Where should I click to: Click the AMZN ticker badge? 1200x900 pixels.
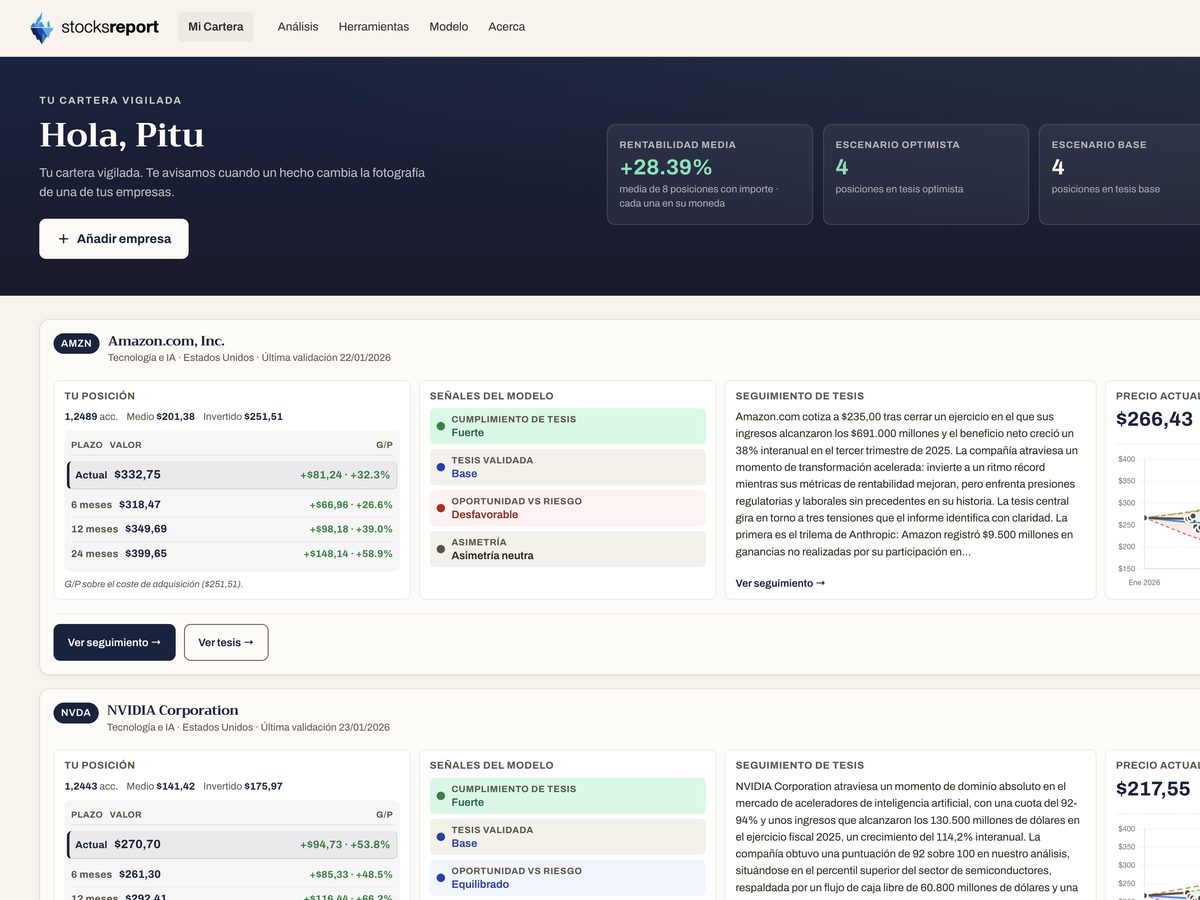point(76,343)
